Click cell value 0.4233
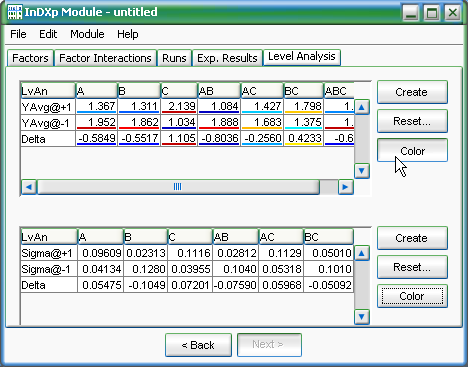Viewport: 468px width, 367px height. click(x=303, y=139)
